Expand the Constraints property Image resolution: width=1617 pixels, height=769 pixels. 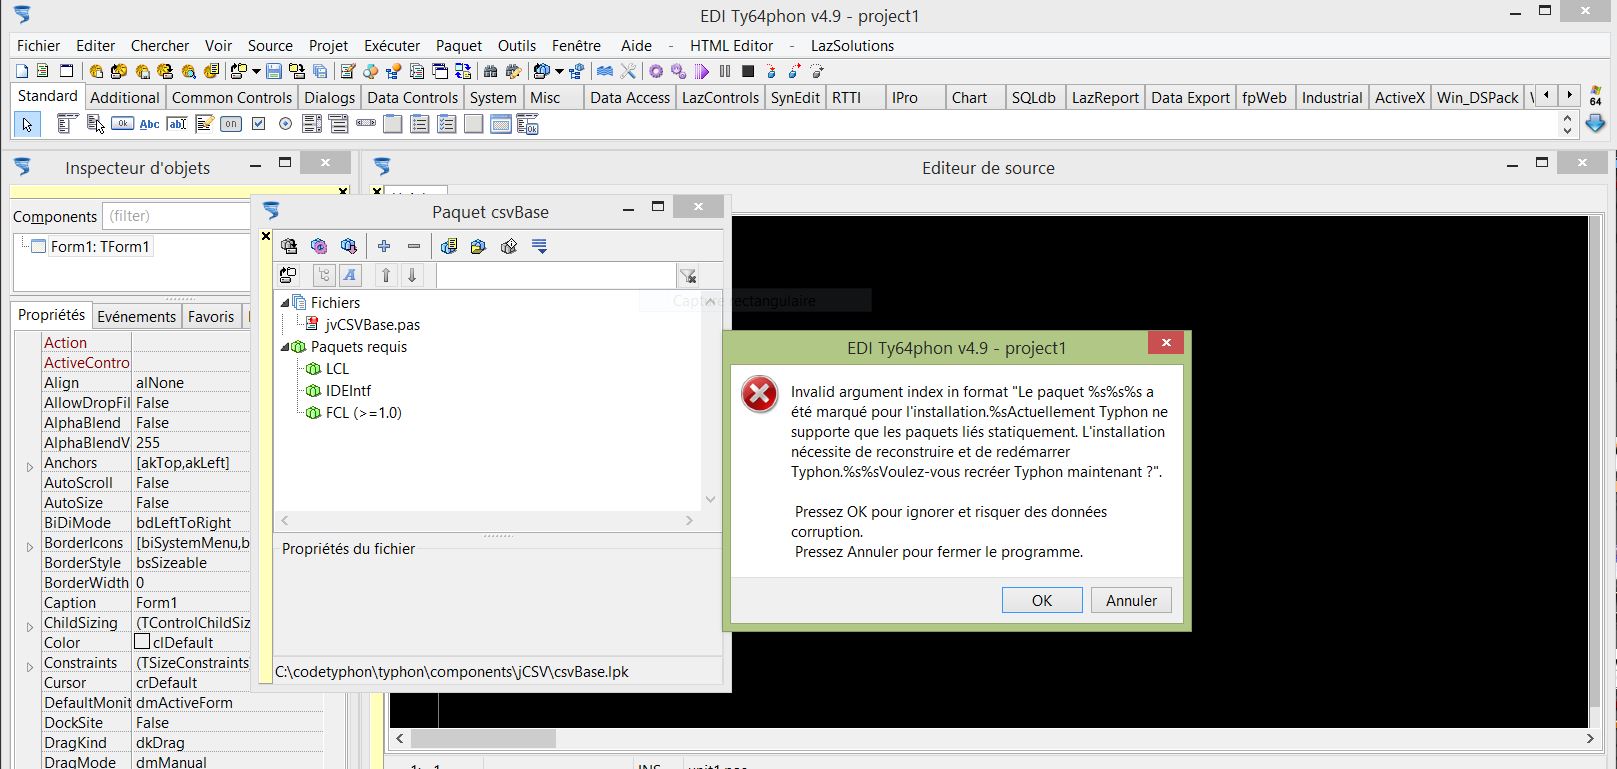click(30, 667)
